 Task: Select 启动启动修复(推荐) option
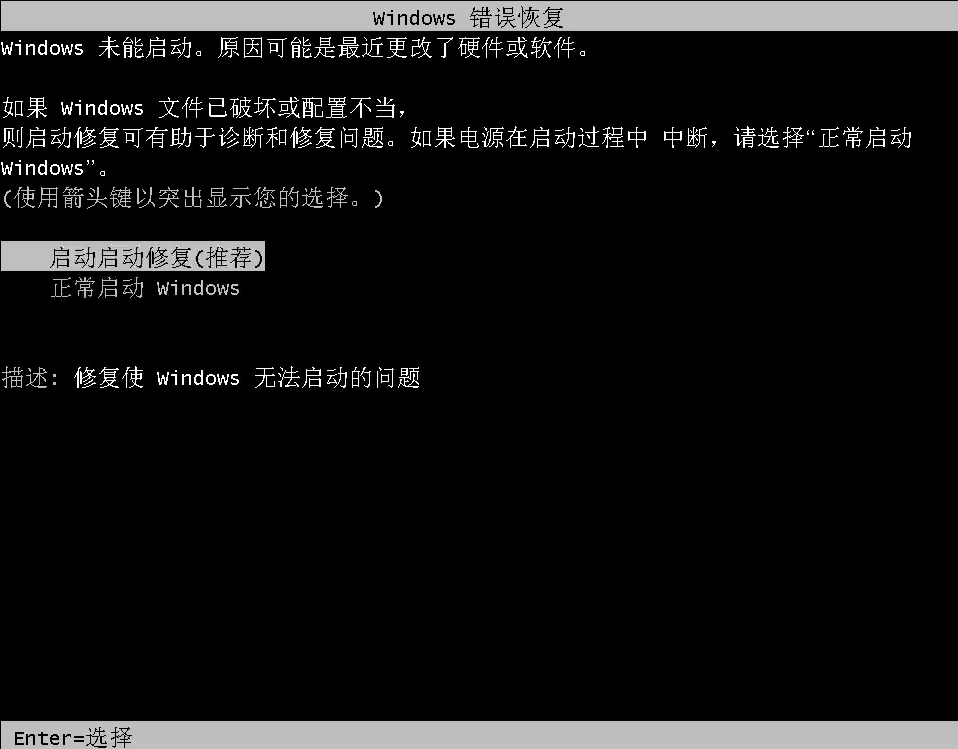point(133,257)
